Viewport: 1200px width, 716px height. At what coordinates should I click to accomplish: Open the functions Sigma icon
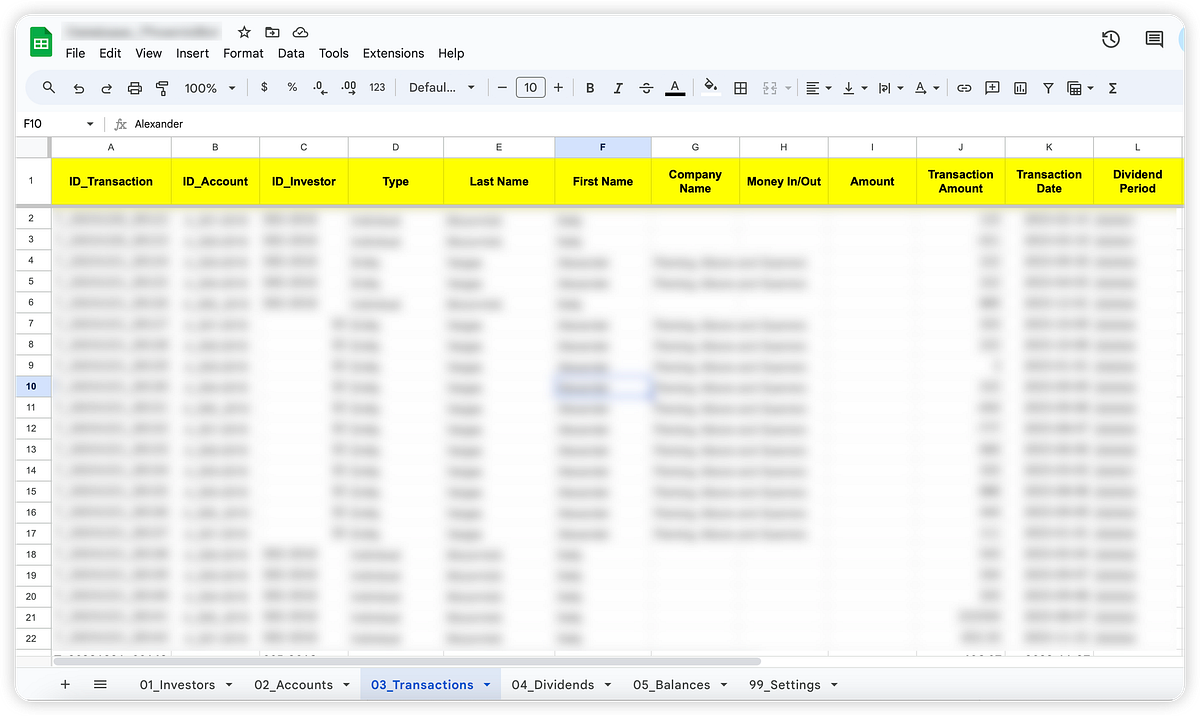click(x=1112, y=88)
